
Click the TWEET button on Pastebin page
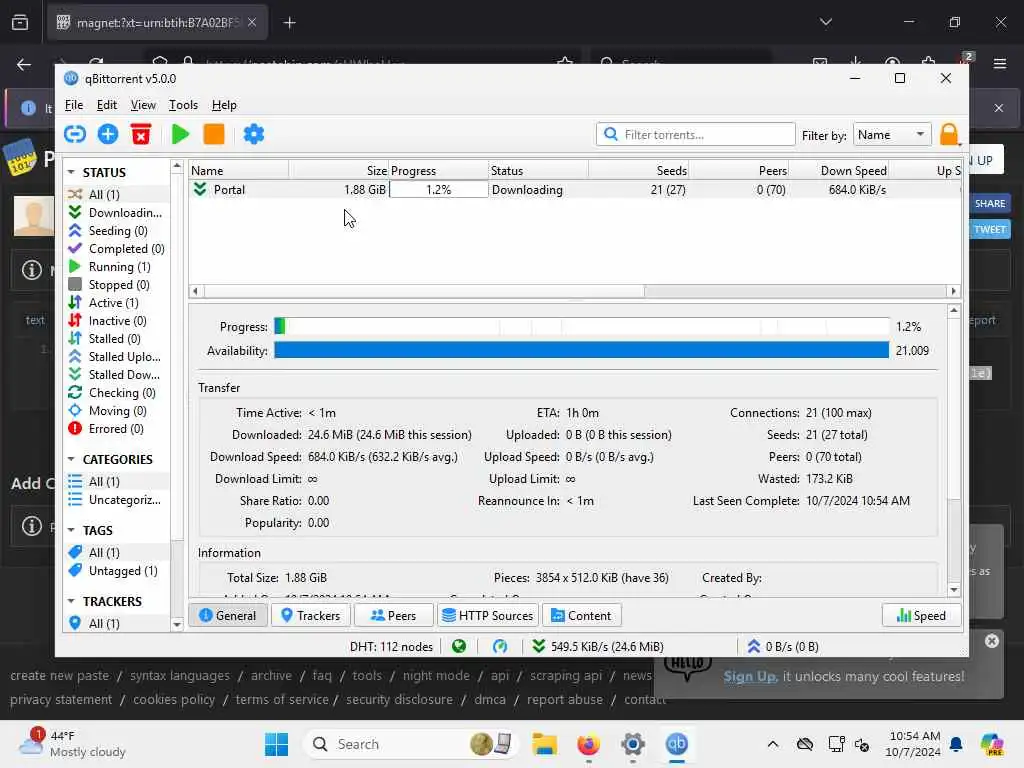[989, 229]
